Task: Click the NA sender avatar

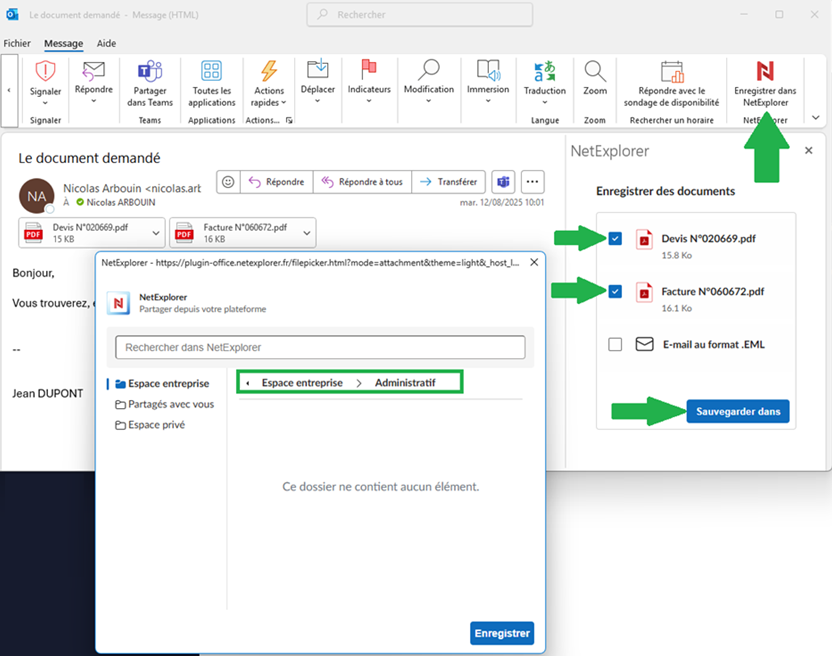Action: (x=37, y=196)
